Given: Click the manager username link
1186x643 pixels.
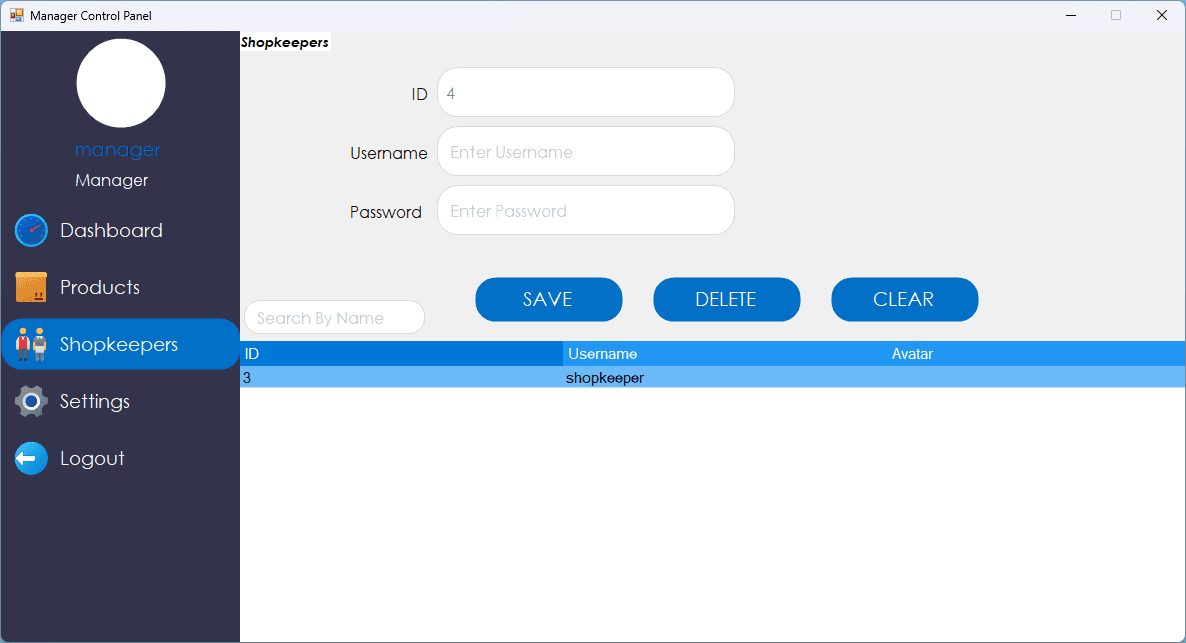Looking at the screenshot, I should pos(117,150).
